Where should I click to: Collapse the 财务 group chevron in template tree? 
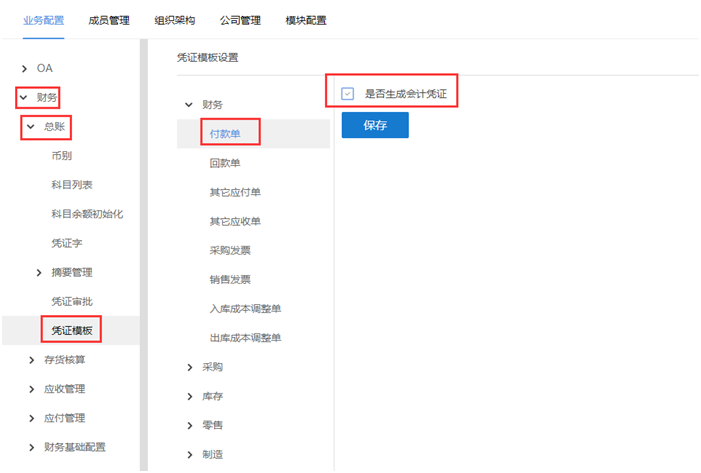[x=189, y=105]
